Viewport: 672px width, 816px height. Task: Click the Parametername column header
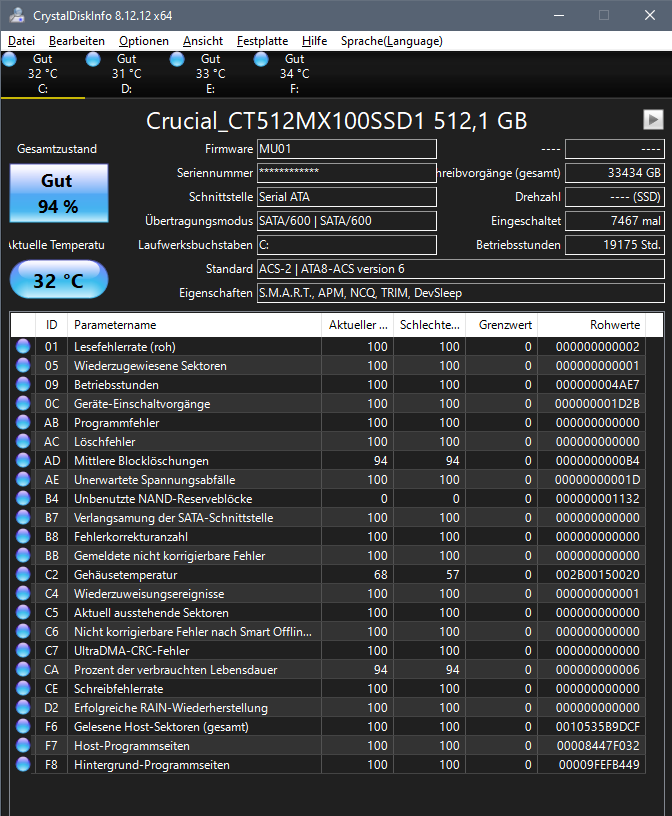(195, 325)
